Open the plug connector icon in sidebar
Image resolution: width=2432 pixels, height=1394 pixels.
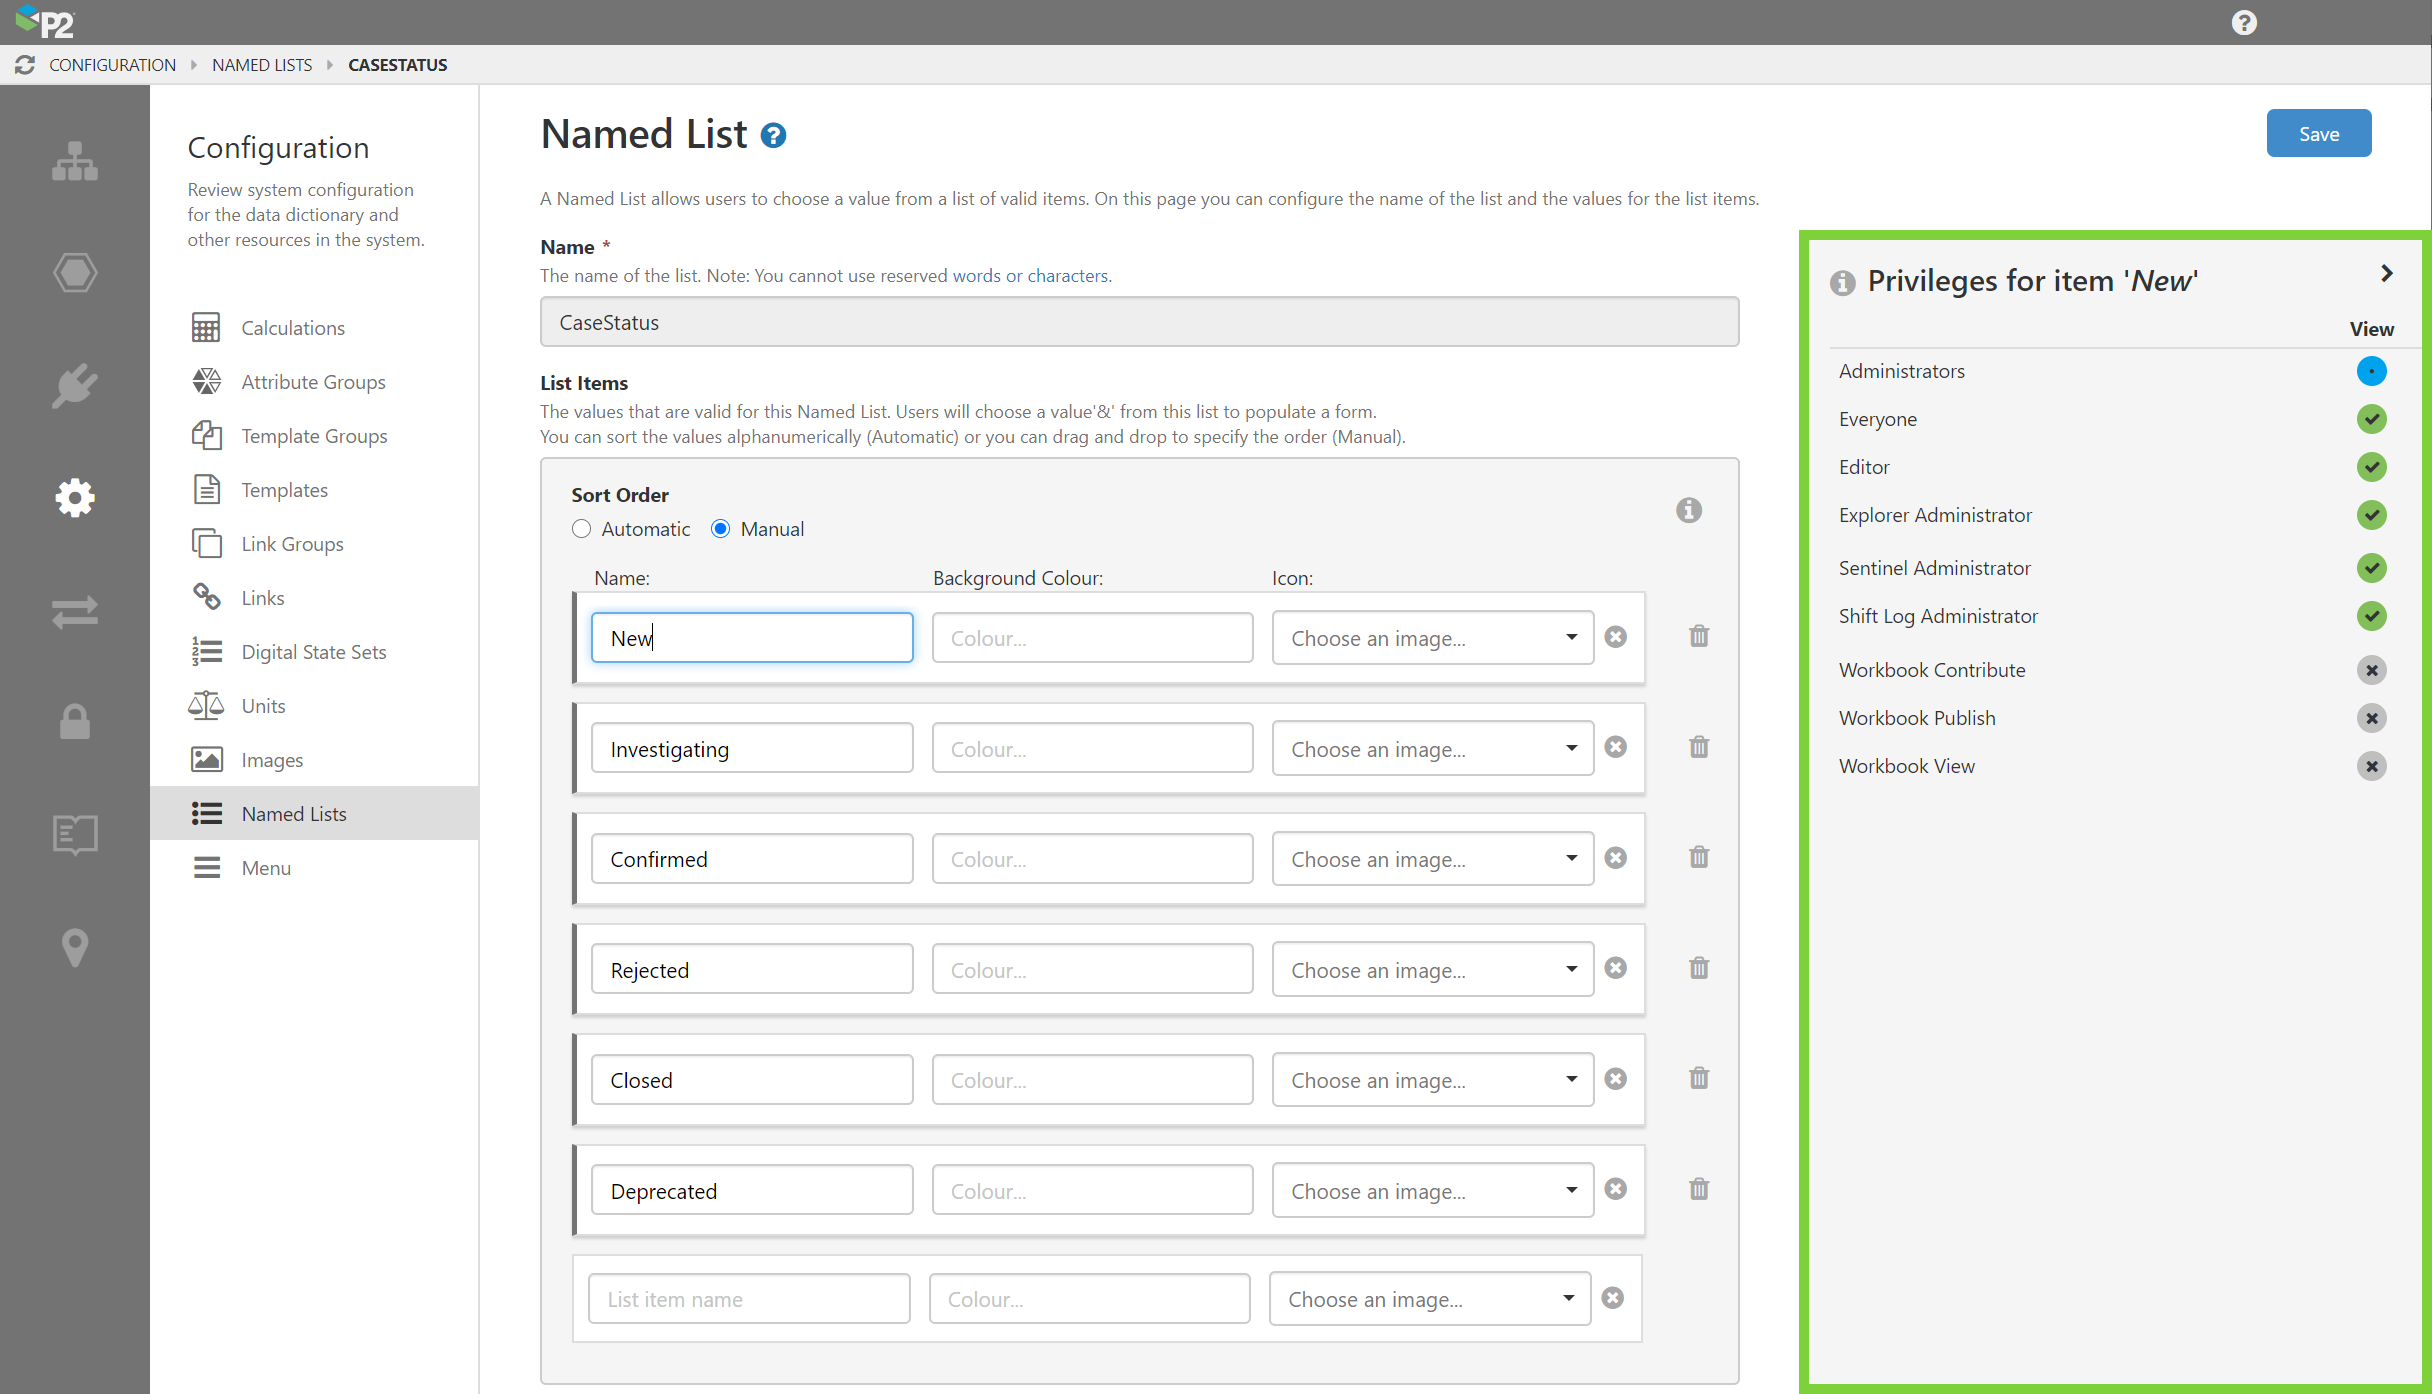point(75,385)
